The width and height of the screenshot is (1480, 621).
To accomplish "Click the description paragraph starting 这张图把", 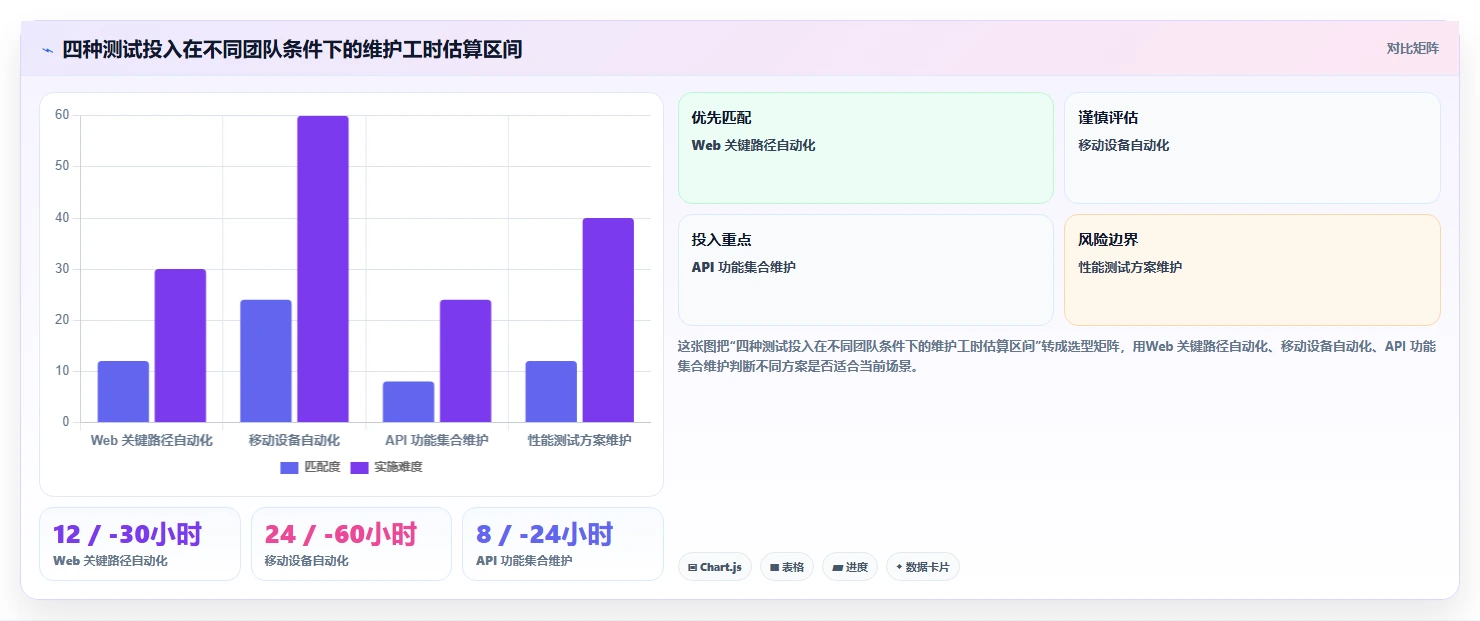I will 1057,356.
